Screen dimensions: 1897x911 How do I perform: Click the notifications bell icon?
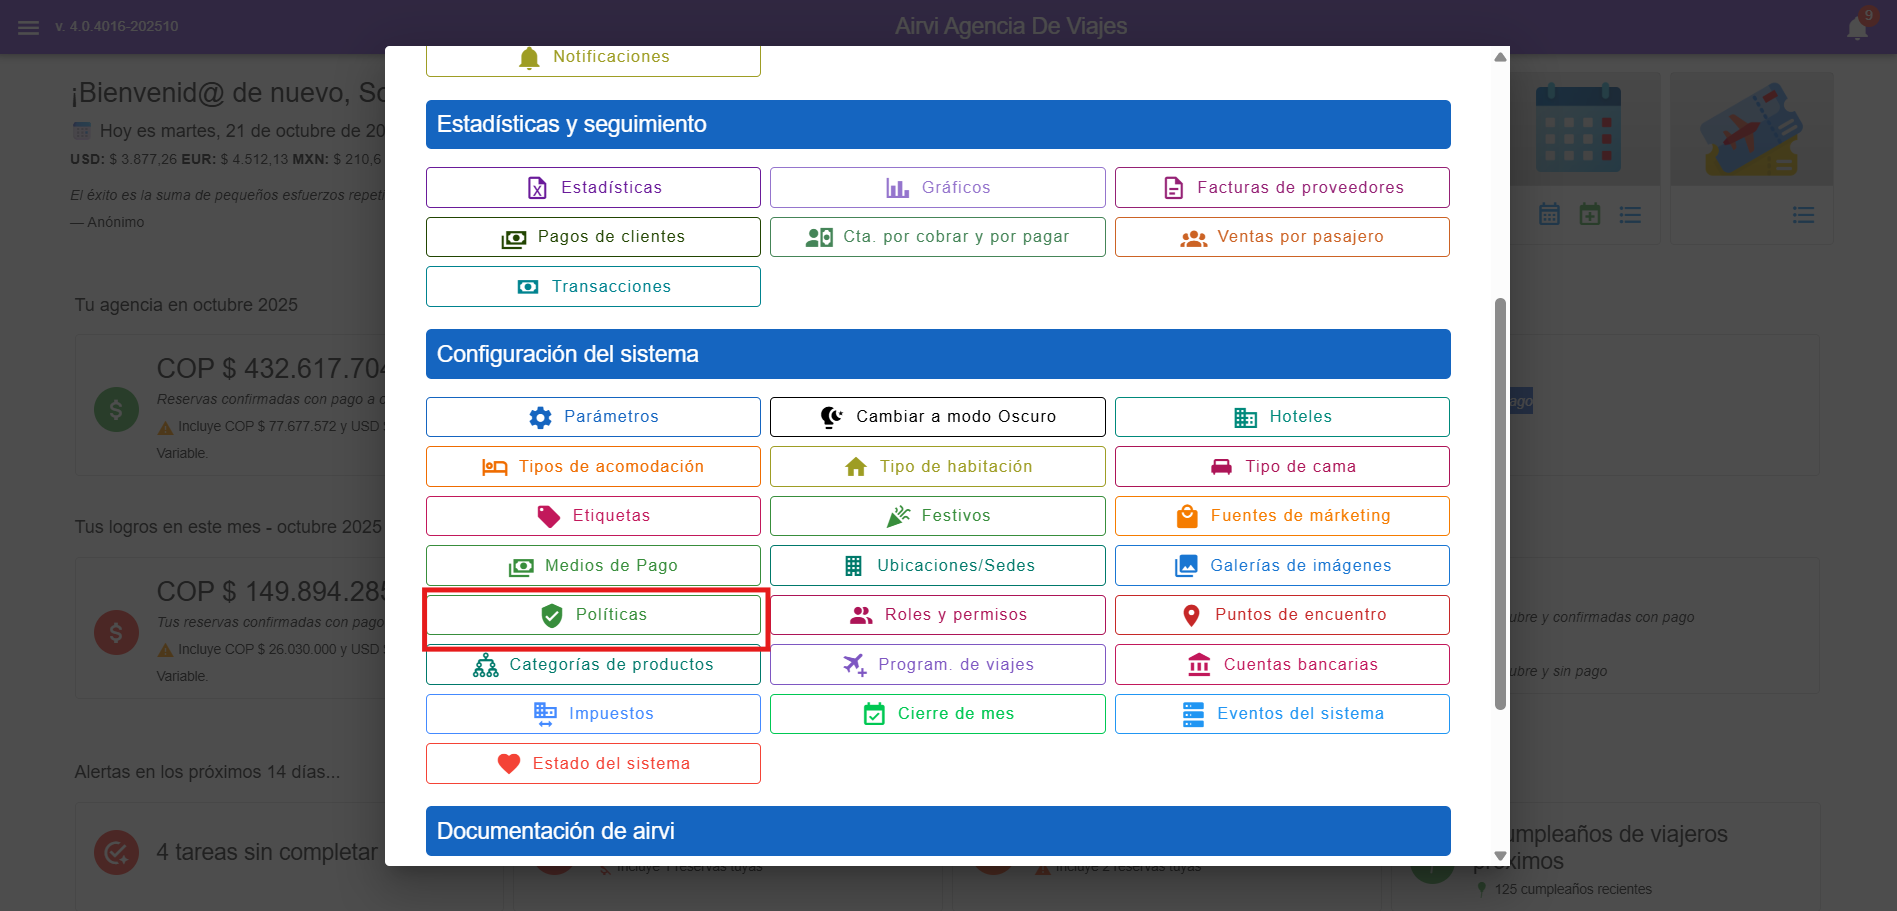click(1857, 28)
